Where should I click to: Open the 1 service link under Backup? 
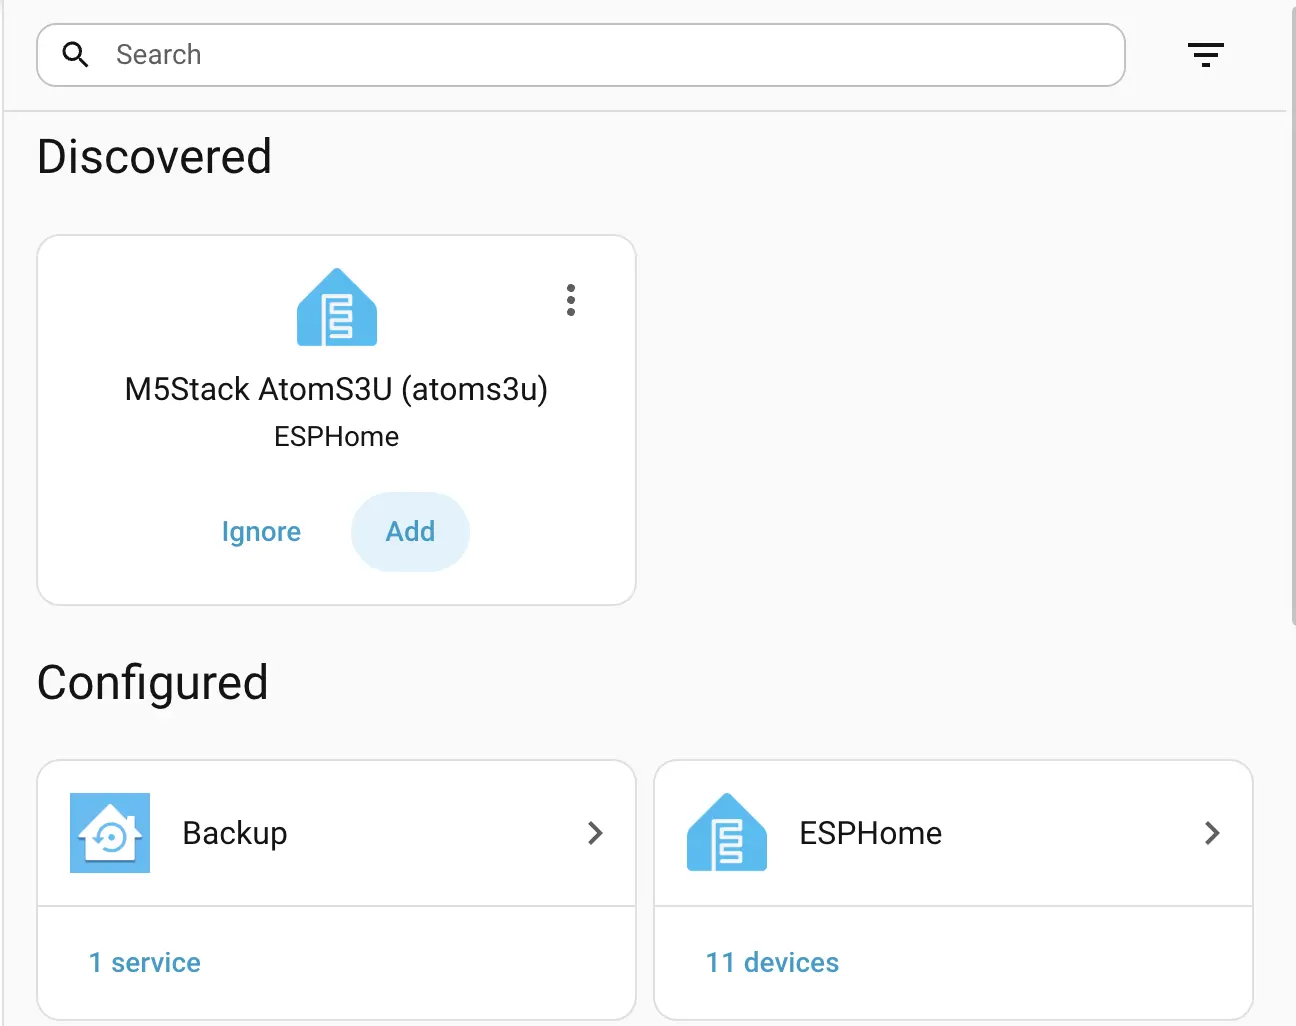point(145,962)
